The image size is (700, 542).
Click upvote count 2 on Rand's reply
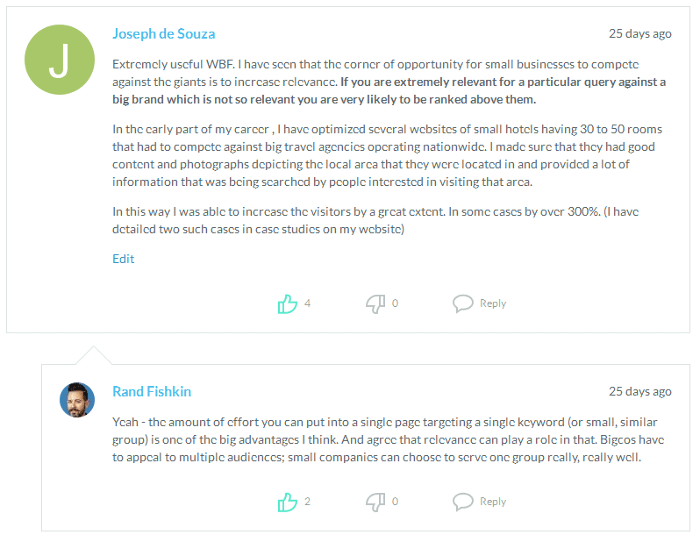(x=308, y=501)
